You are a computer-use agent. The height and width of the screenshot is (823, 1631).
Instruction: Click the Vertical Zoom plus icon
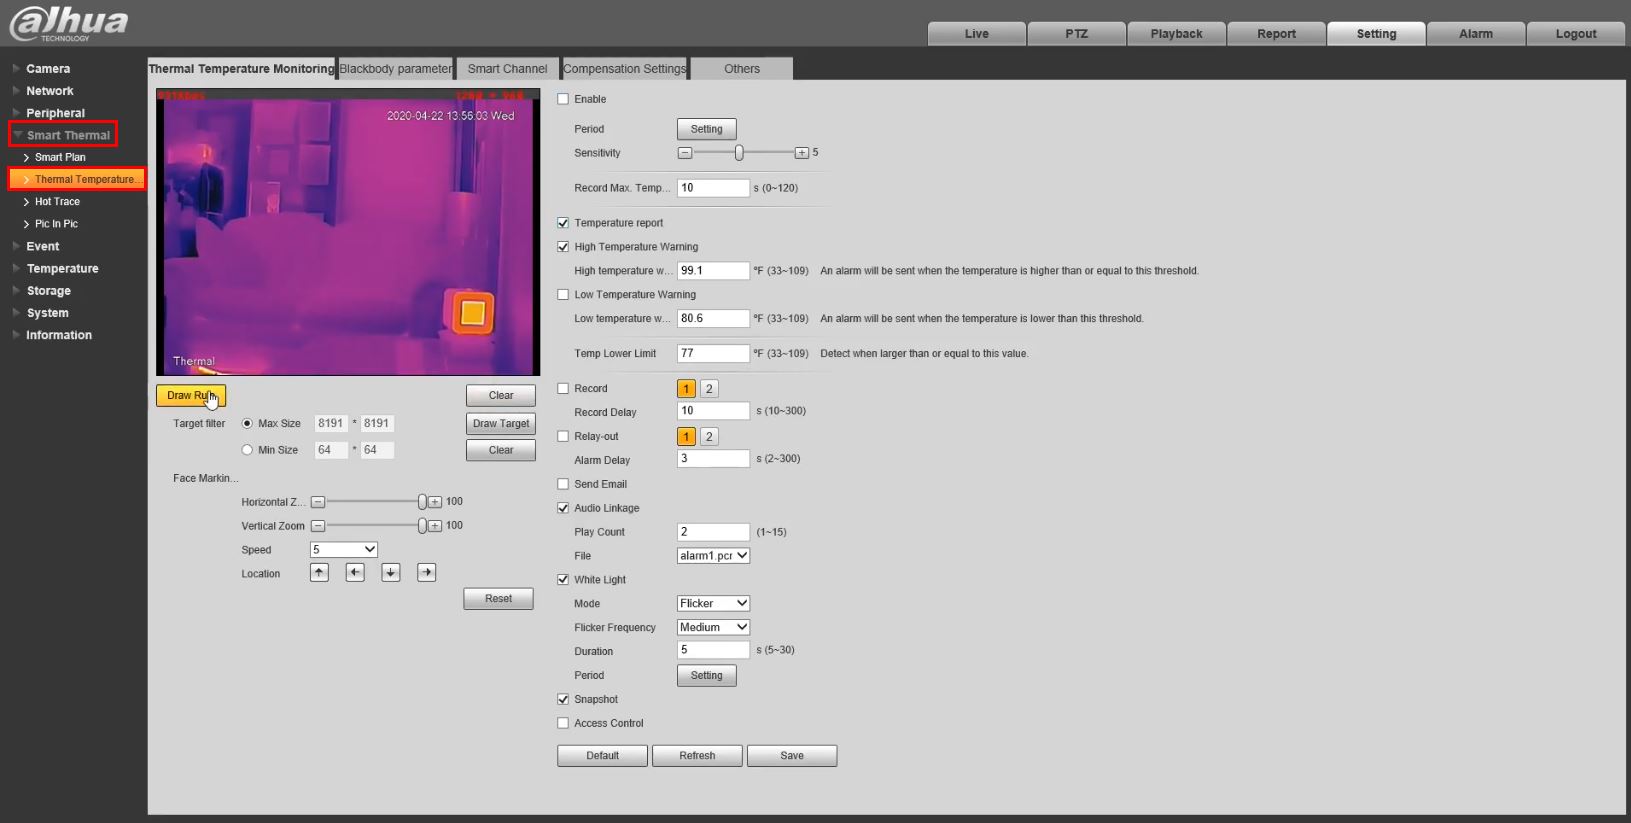click(435, 526)
